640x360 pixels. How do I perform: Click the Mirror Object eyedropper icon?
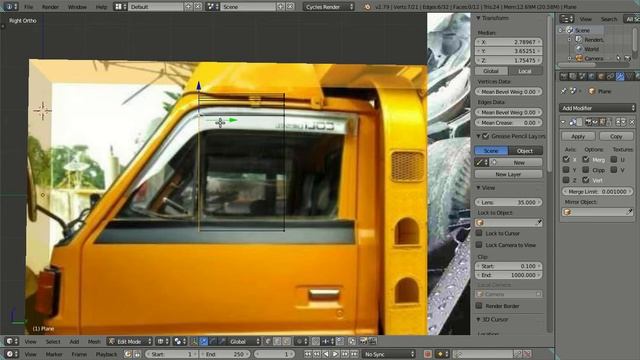(629, 212)
